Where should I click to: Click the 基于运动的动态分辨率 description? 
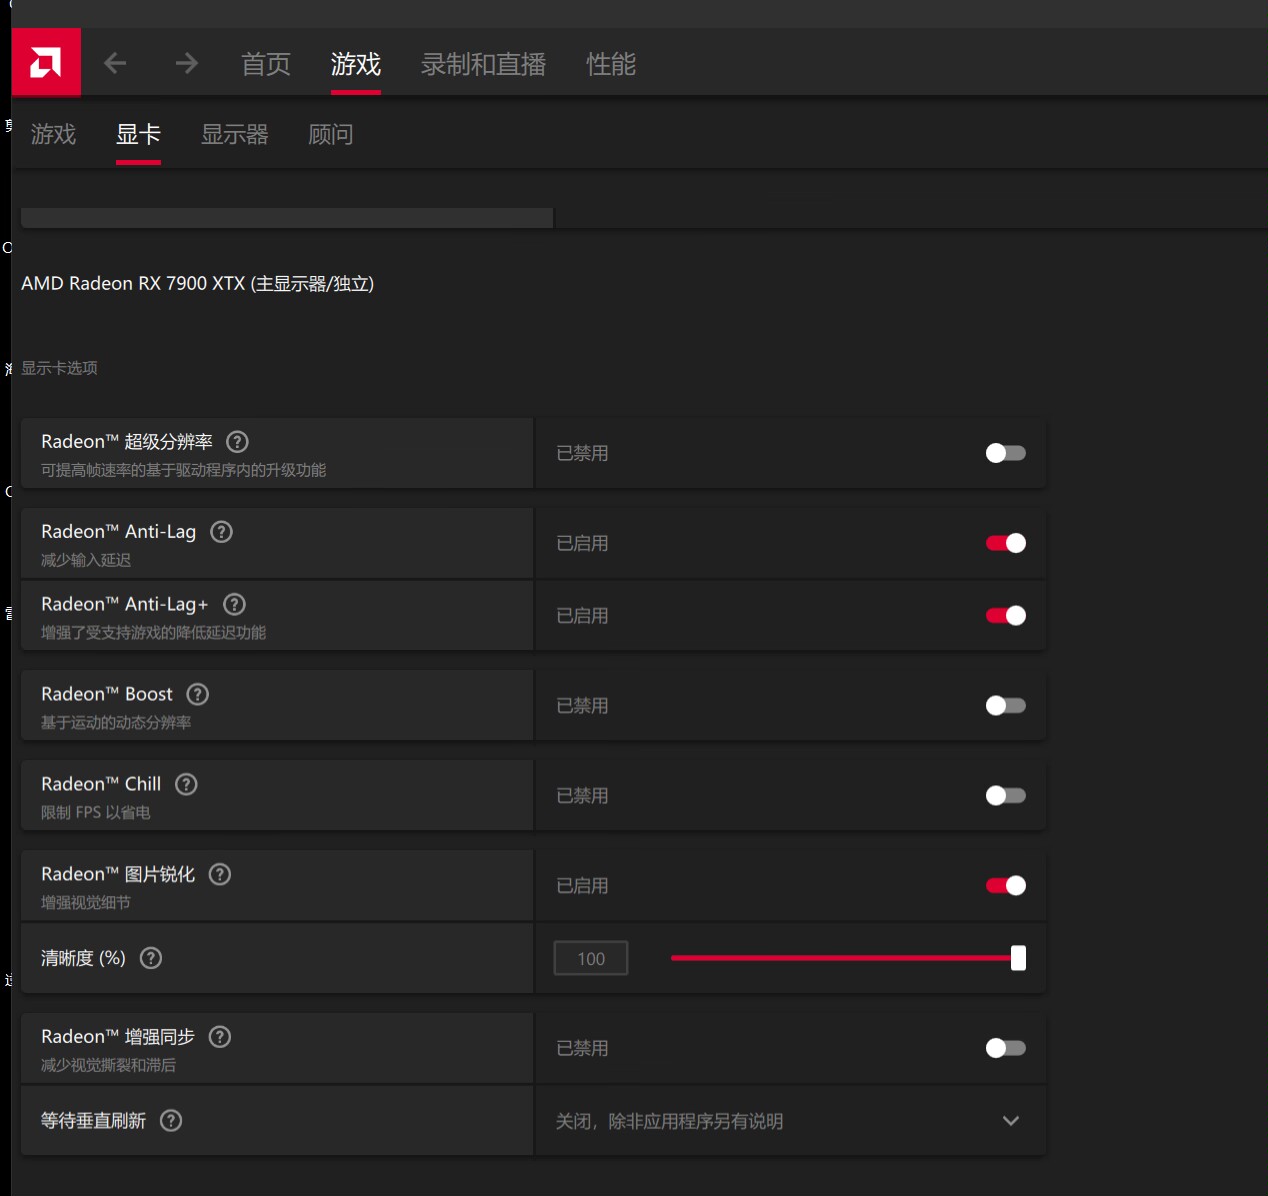click(x=116, y=722)
